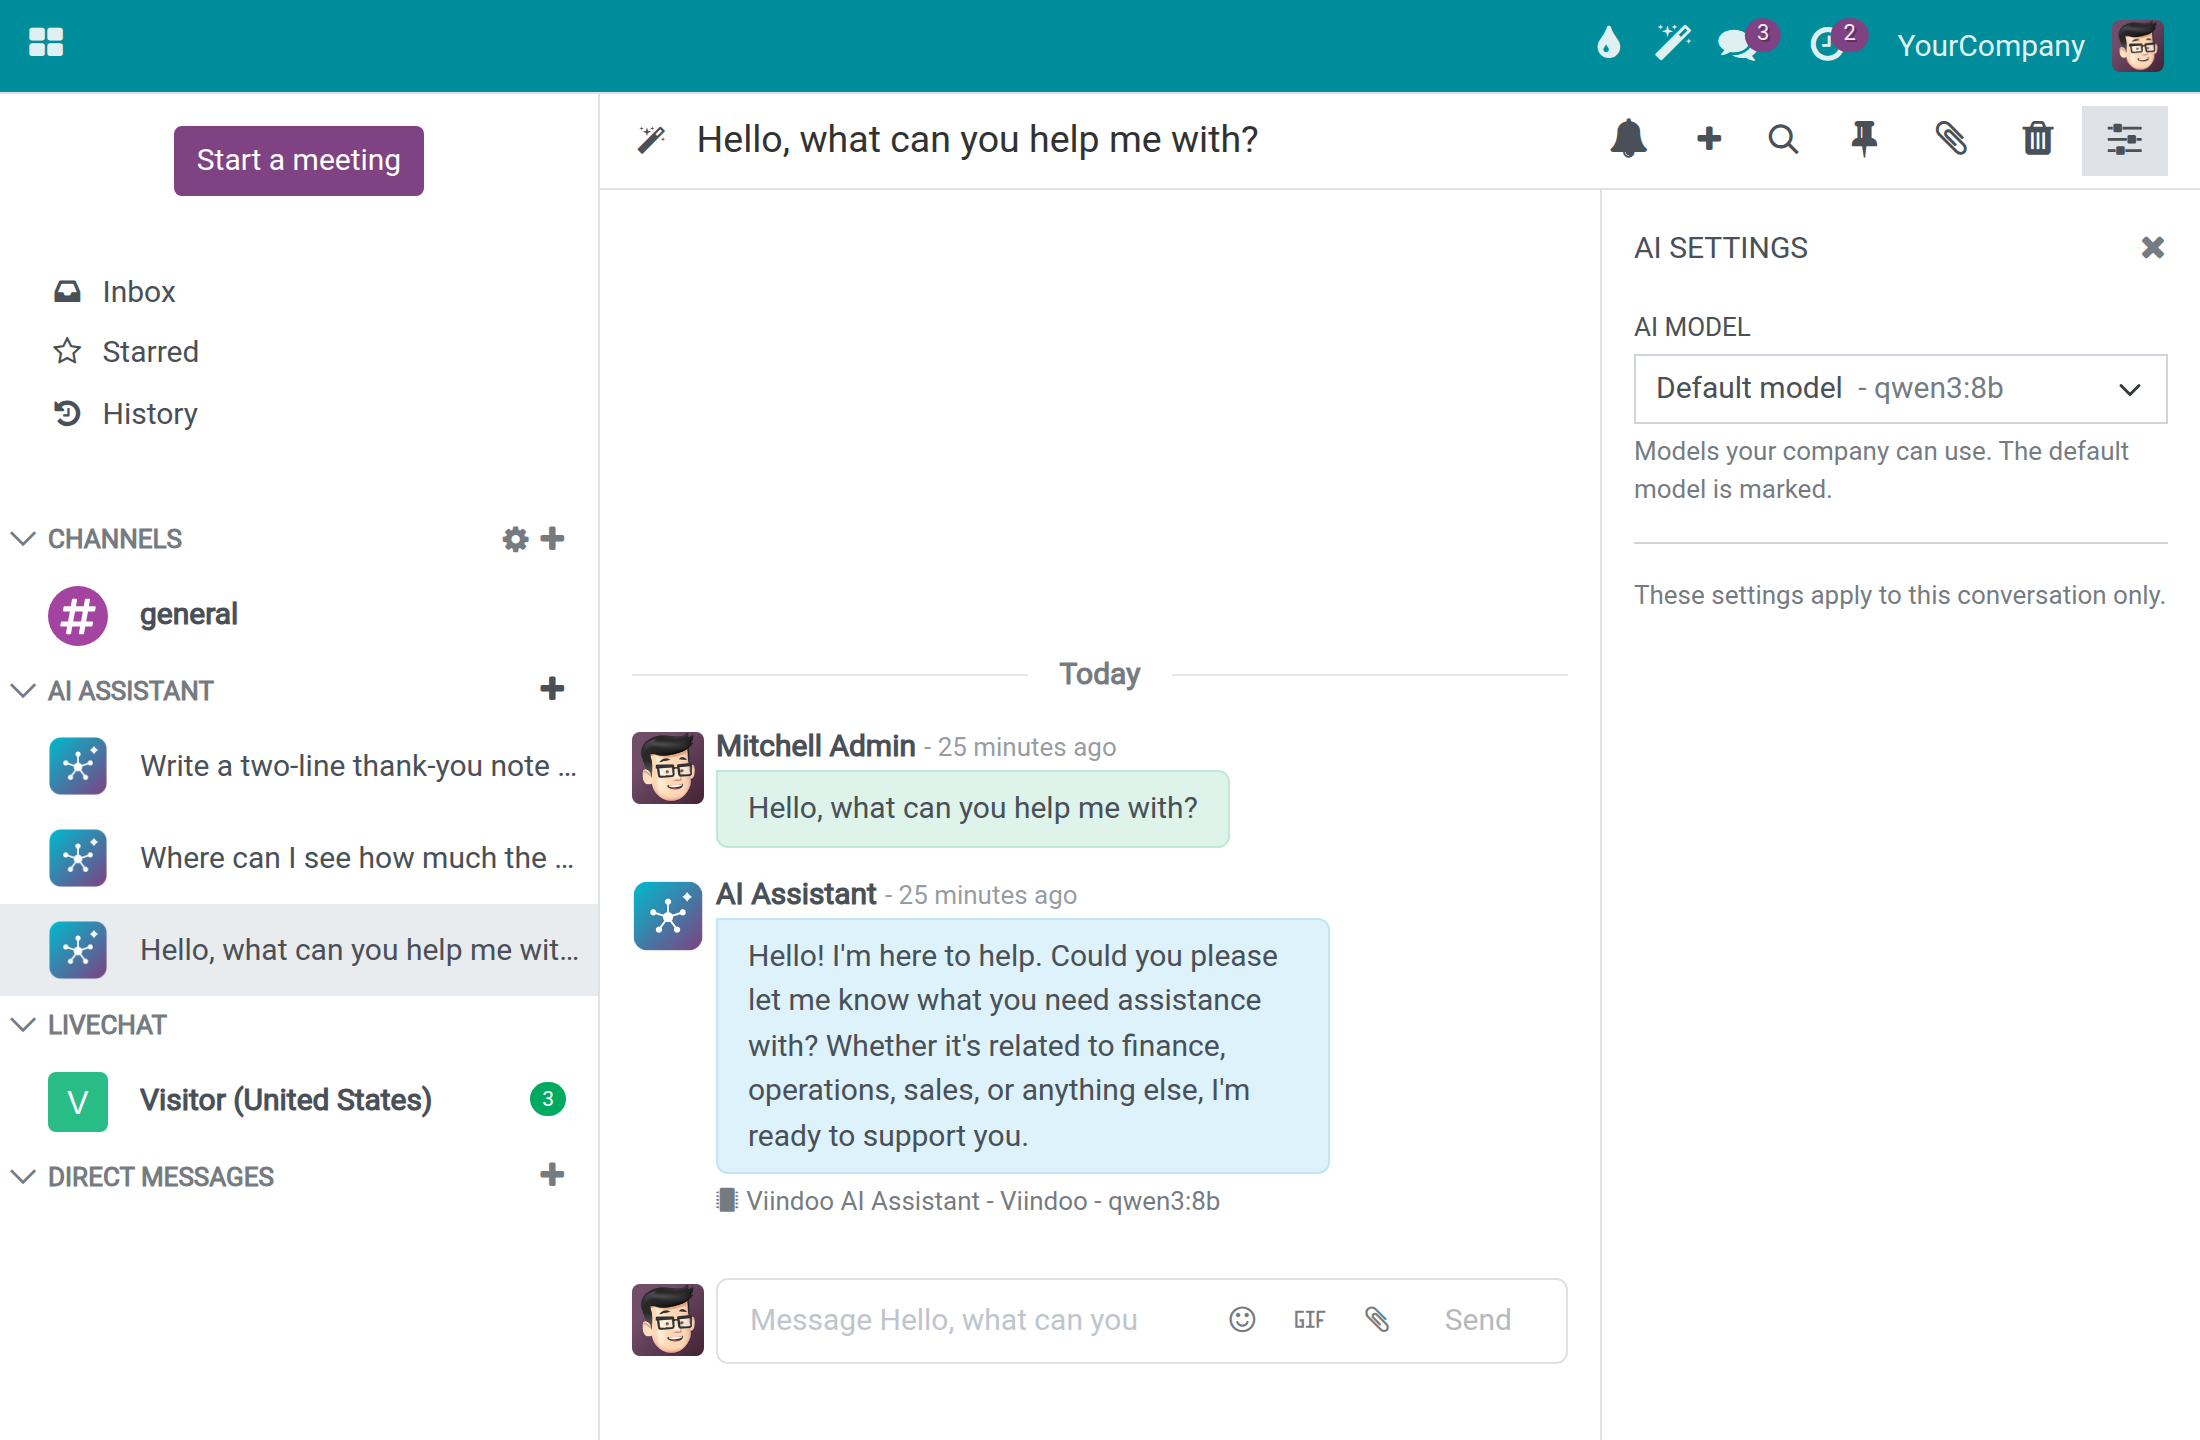Show attachments with header paperclip icon

click(1950, 139)
